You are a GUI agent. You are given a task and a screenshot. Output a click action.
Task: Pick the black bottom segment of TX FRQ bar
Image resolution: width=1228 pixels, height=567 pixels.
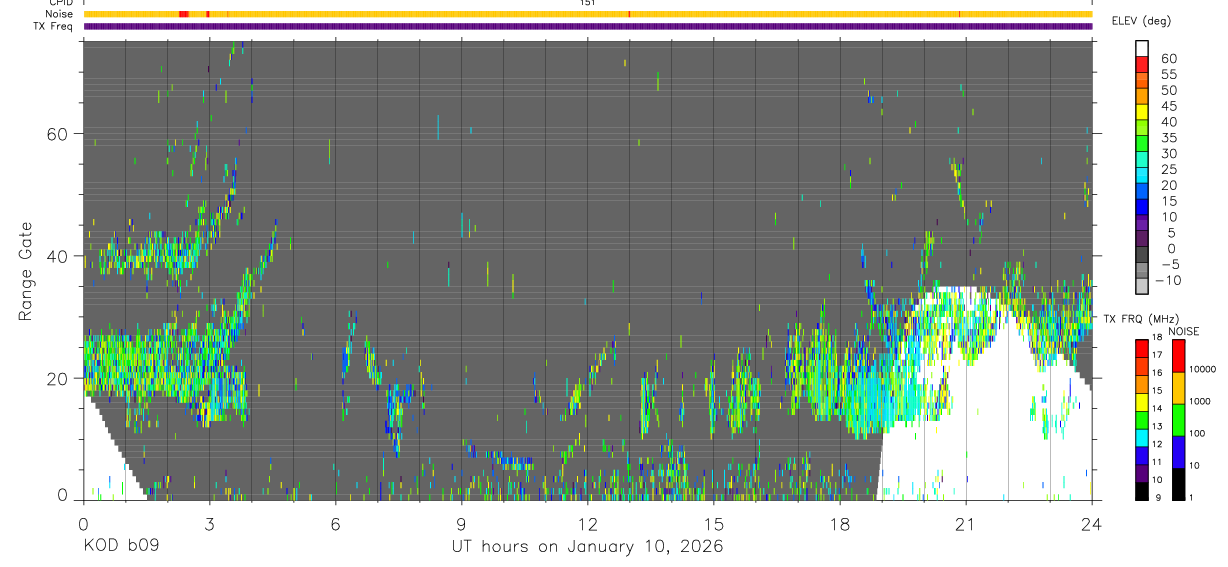1142,491
